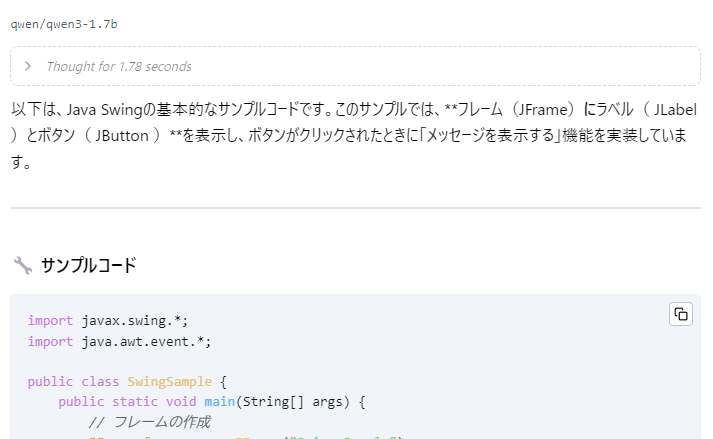
Task: Click the "import javax.swing.*;" code line
Action: point(108,321)
